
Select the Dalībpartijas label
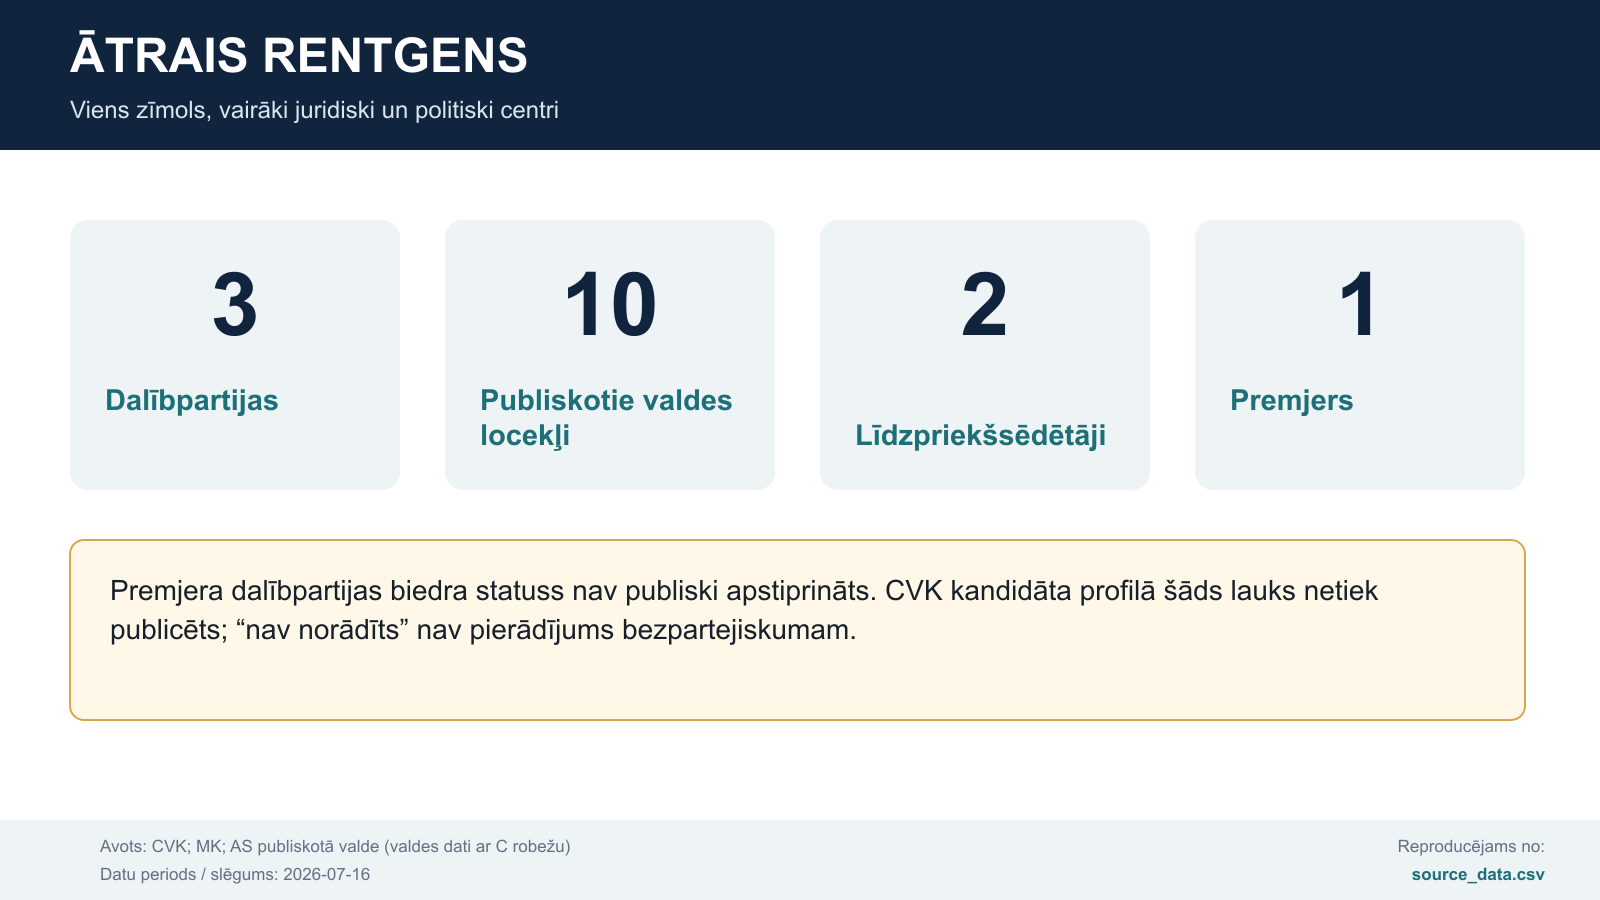192,401
